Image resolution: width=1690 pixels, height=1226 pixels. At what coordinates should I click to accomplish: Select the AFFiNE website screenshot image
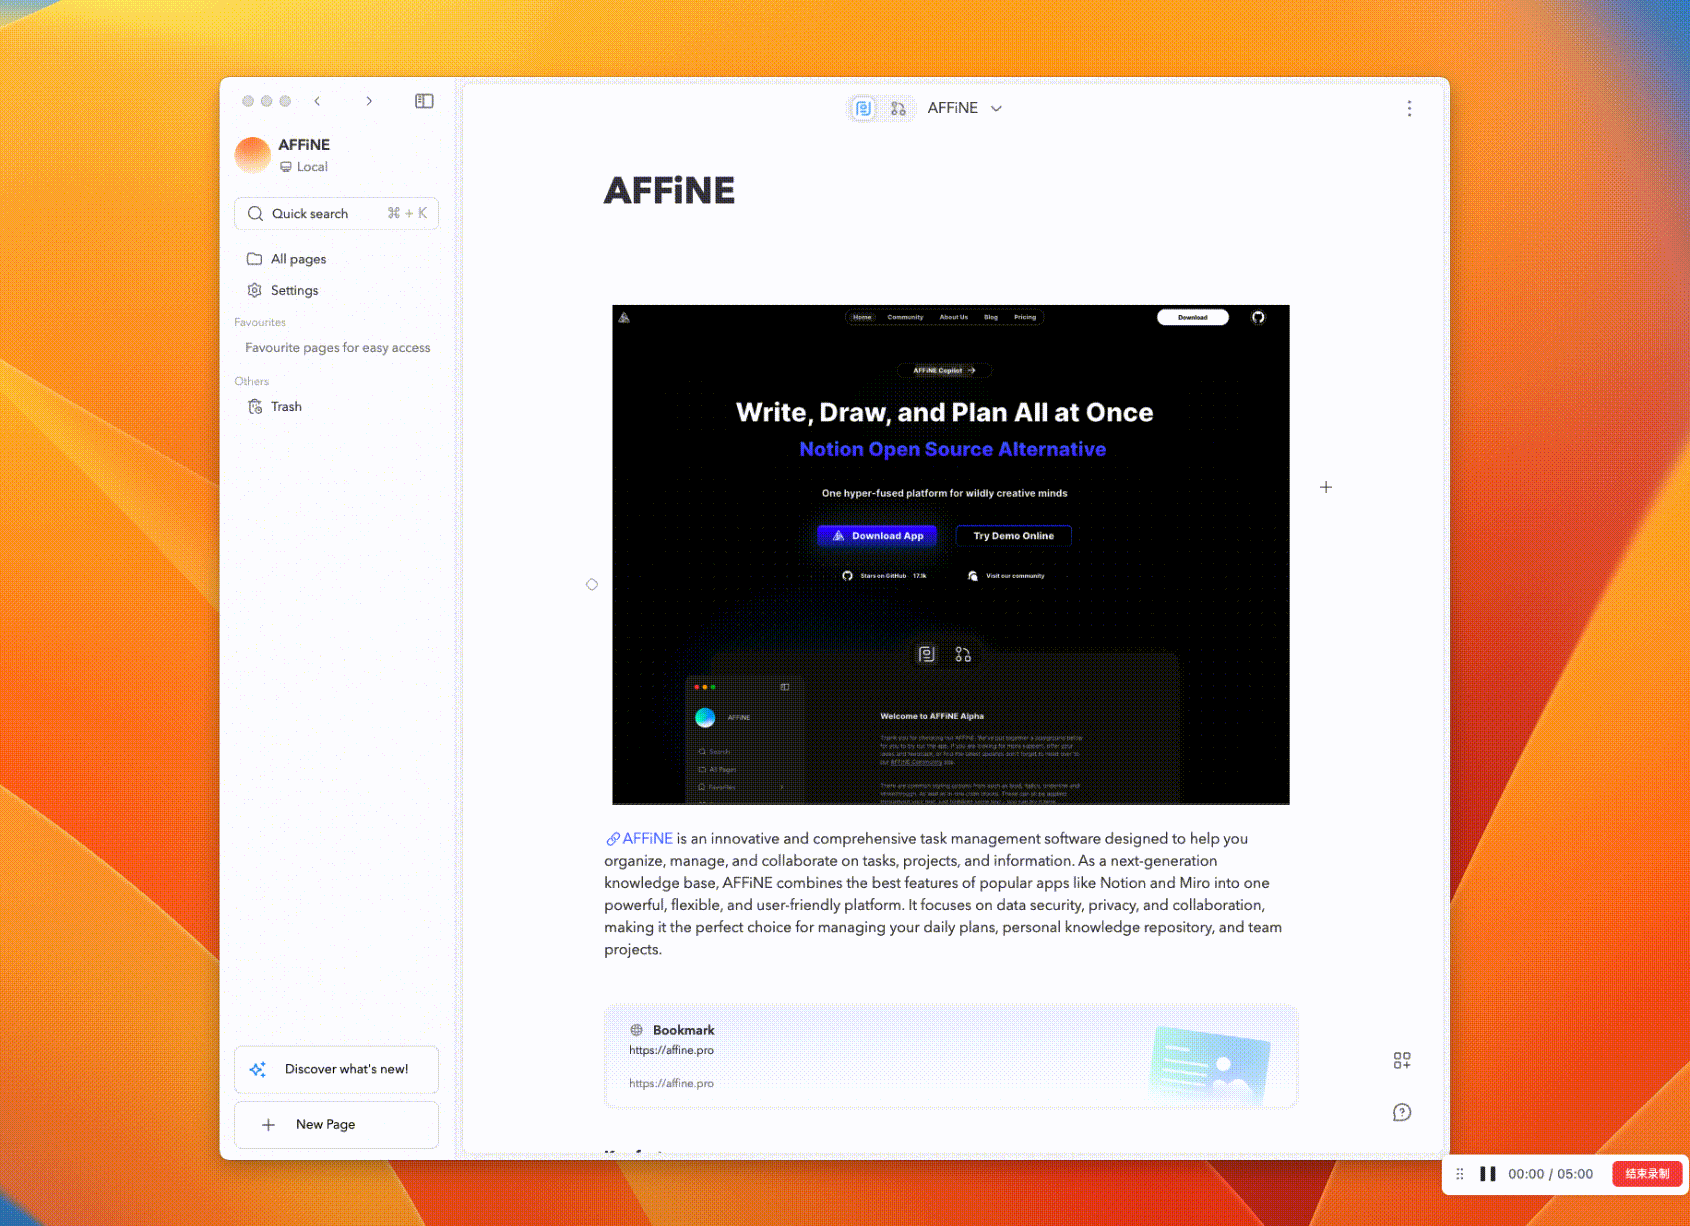click(951, 555)
